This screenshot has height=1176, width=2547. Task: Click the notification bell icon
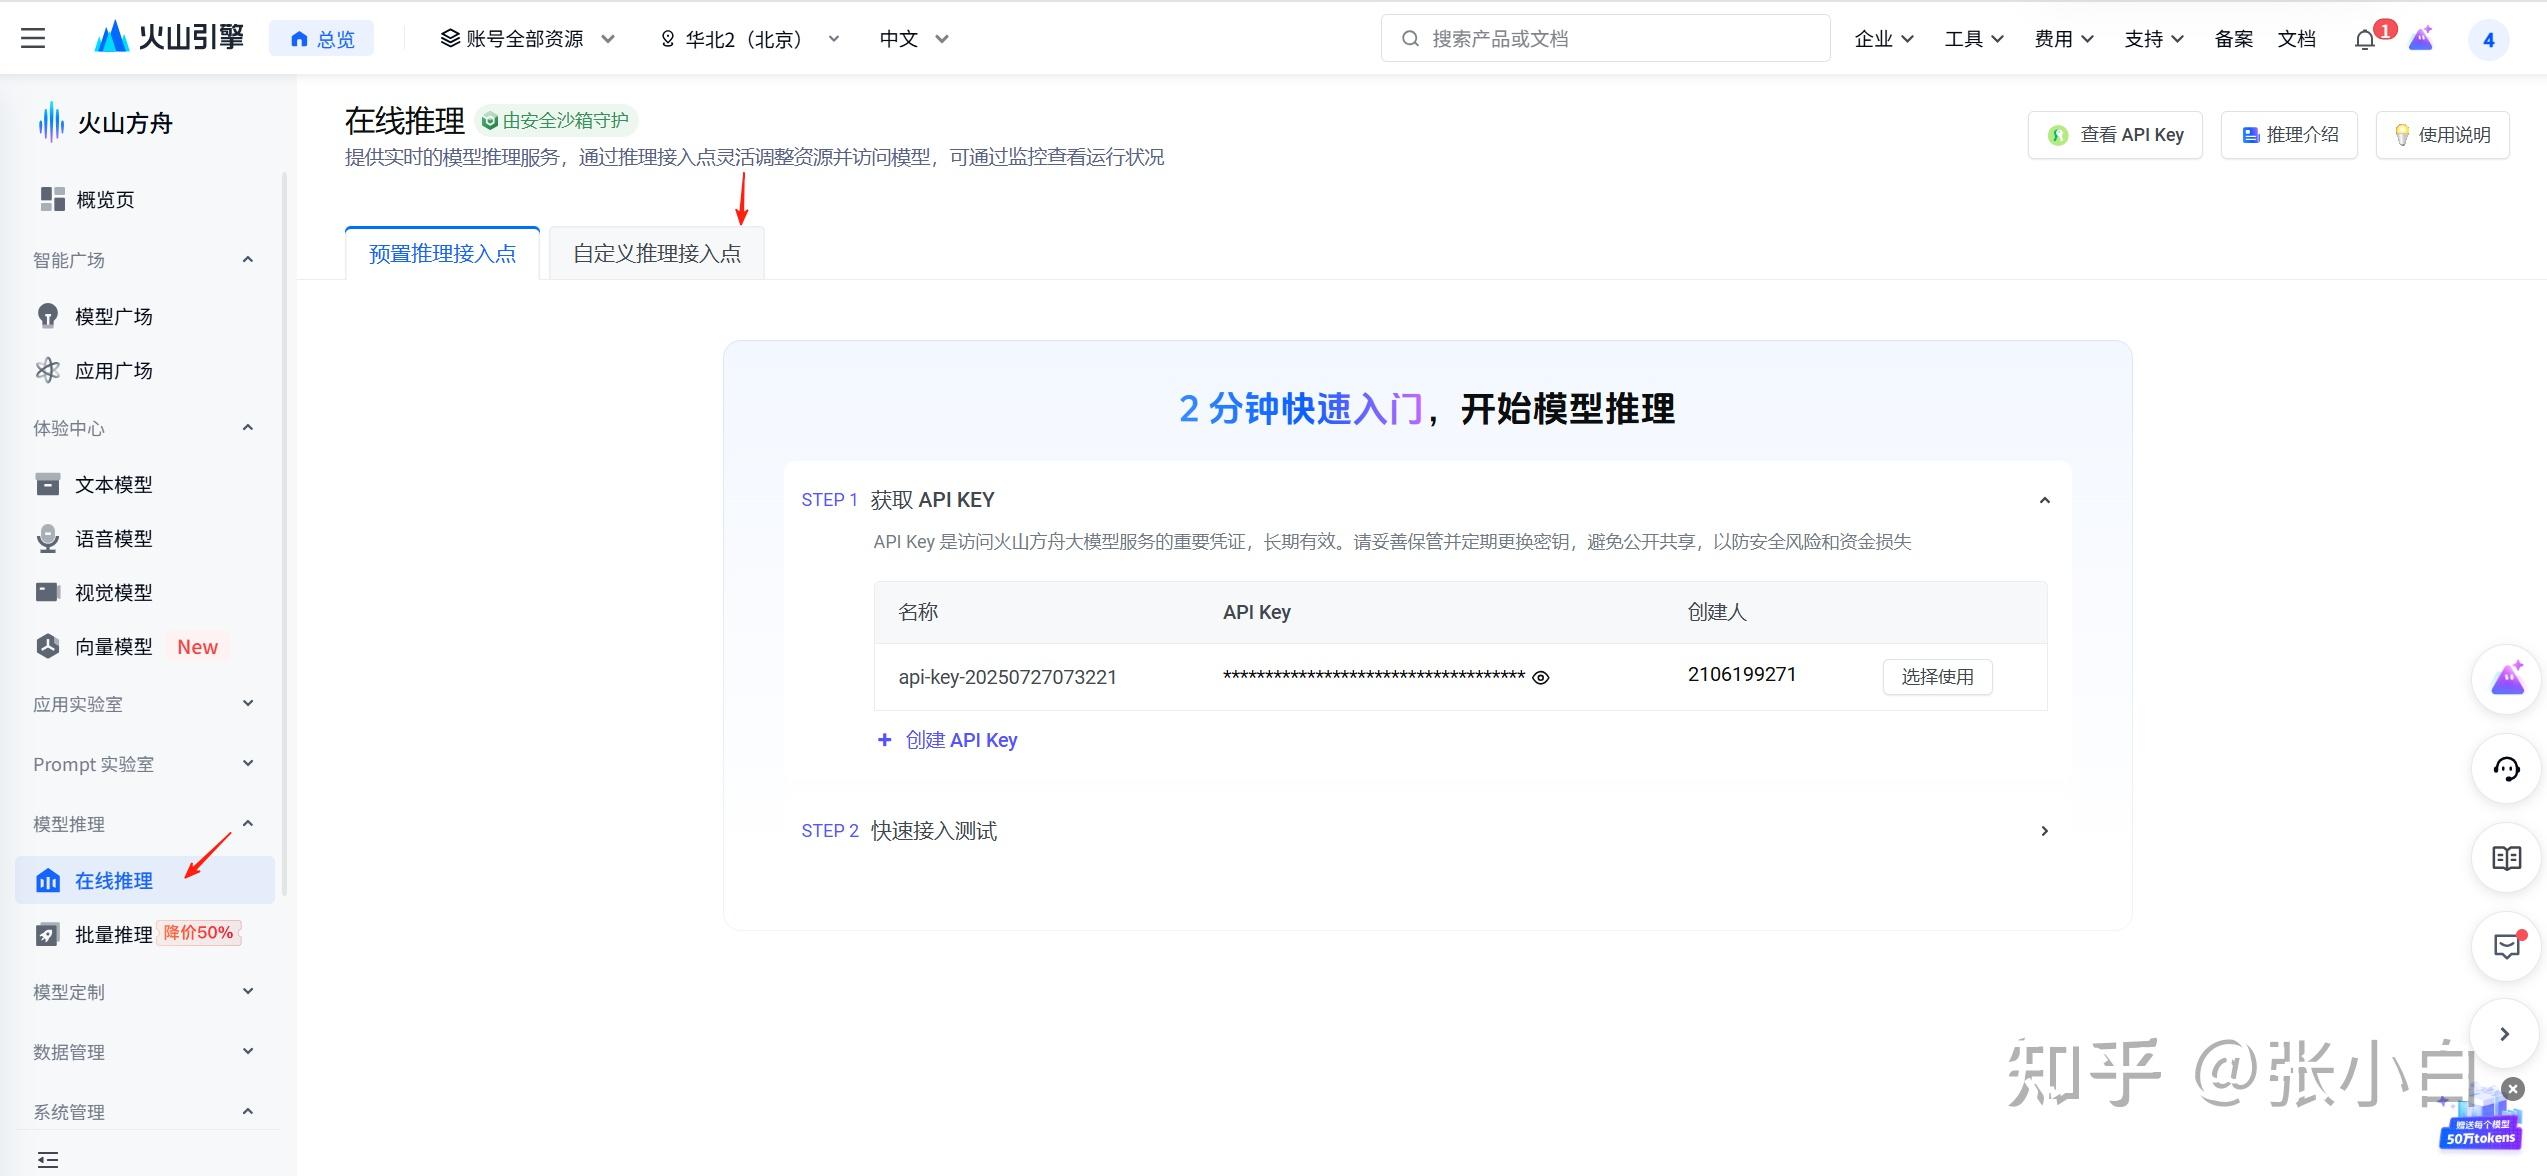(x=2364, y=40)
